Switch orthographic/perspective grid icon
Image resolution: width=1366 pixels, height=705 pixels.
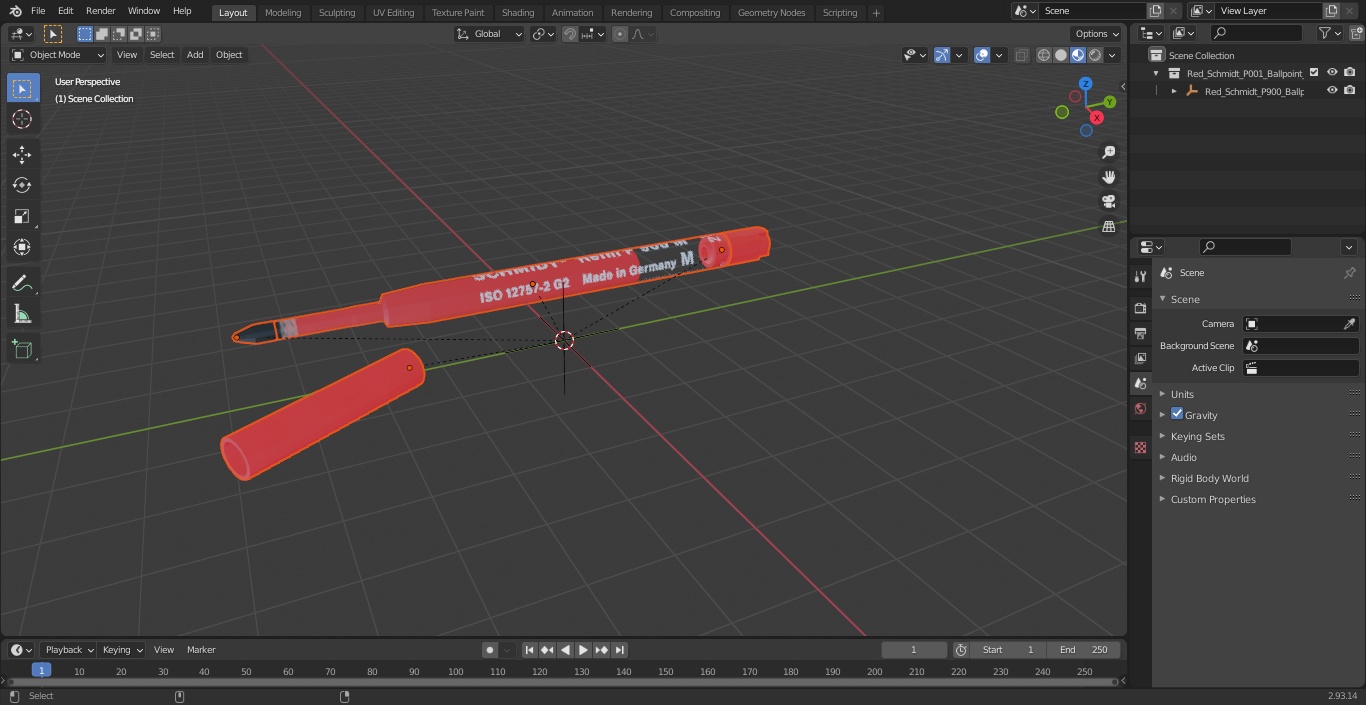click(1108, 226)
